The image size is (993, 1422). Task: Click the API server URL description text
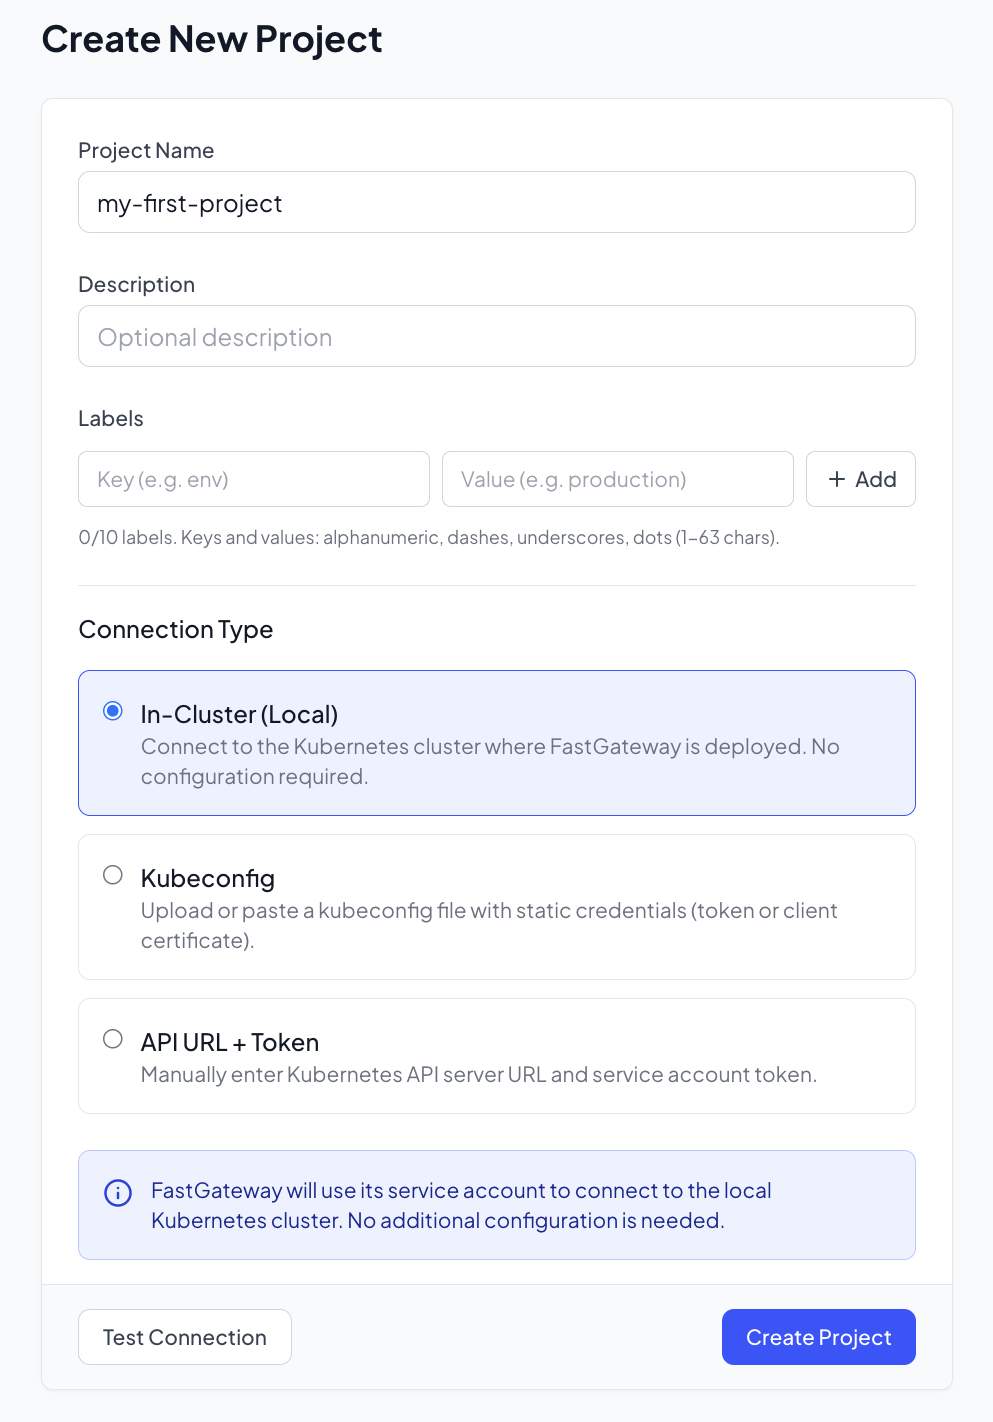[x=478, y=1074]
